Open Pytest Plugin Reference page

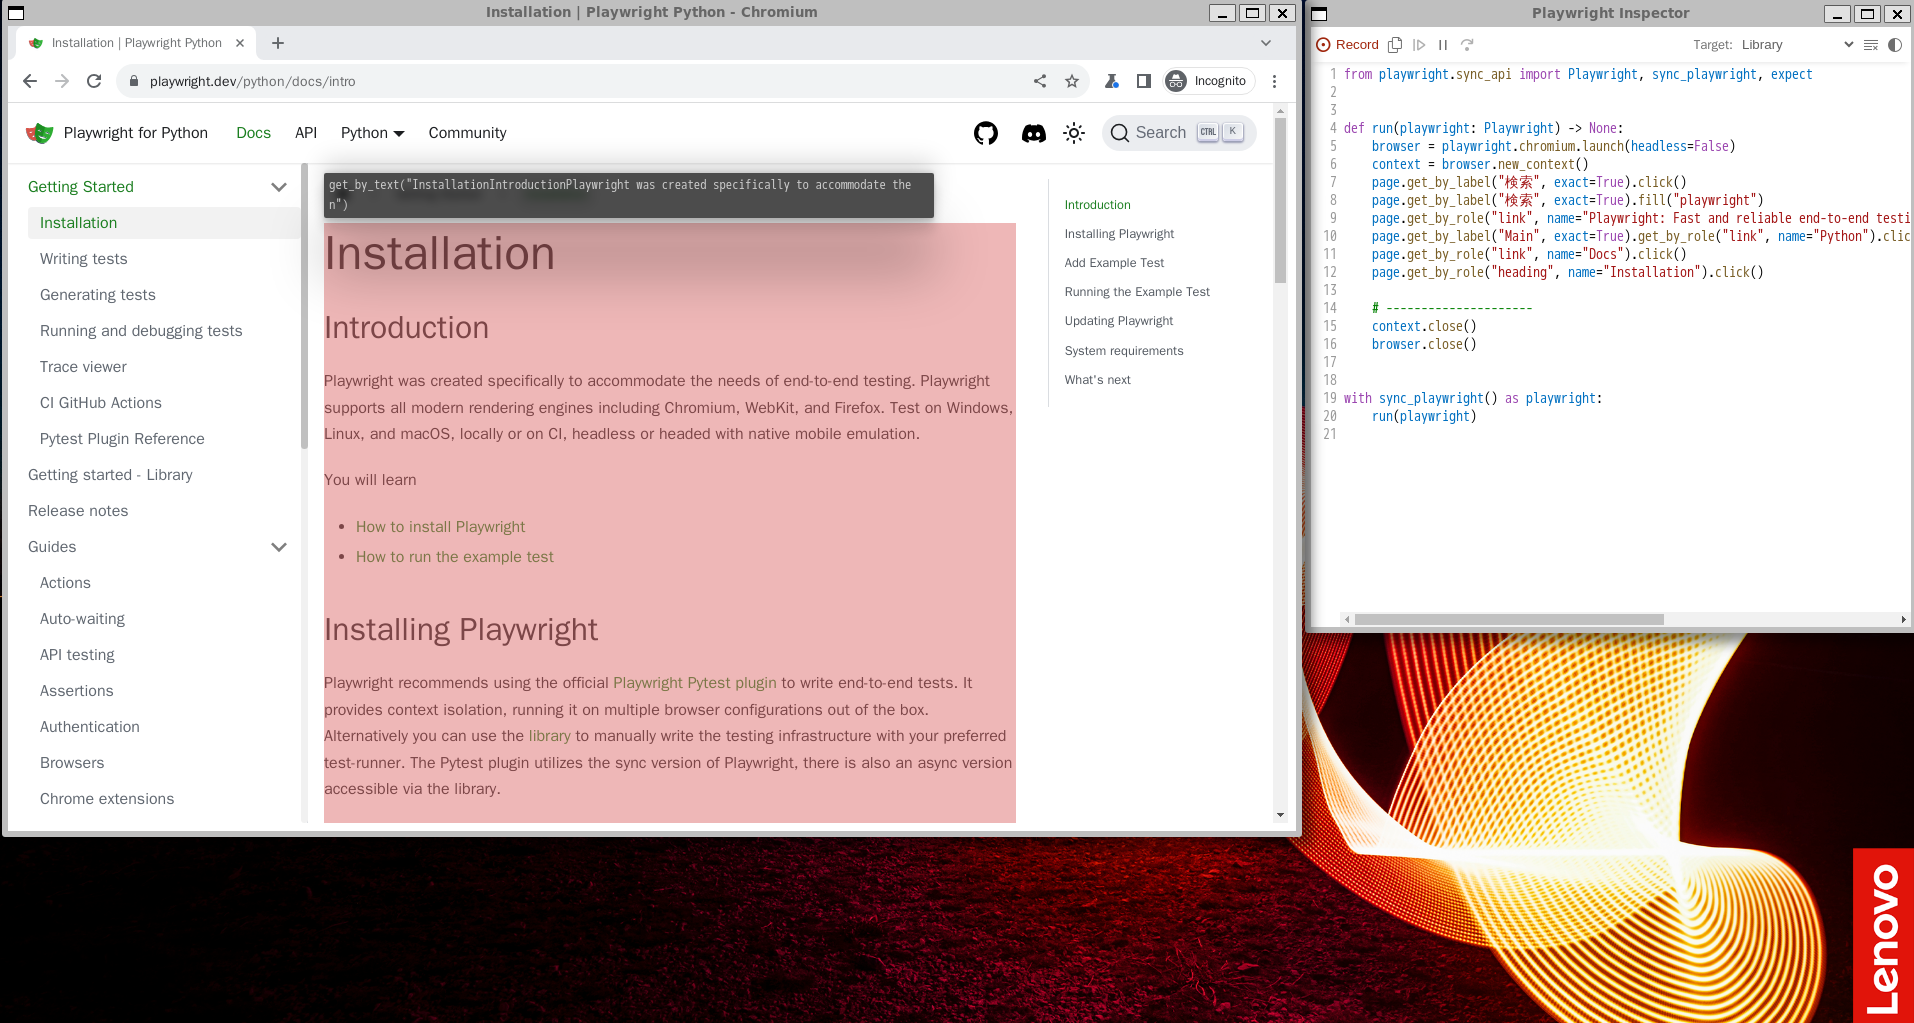(x=164, y=439)
